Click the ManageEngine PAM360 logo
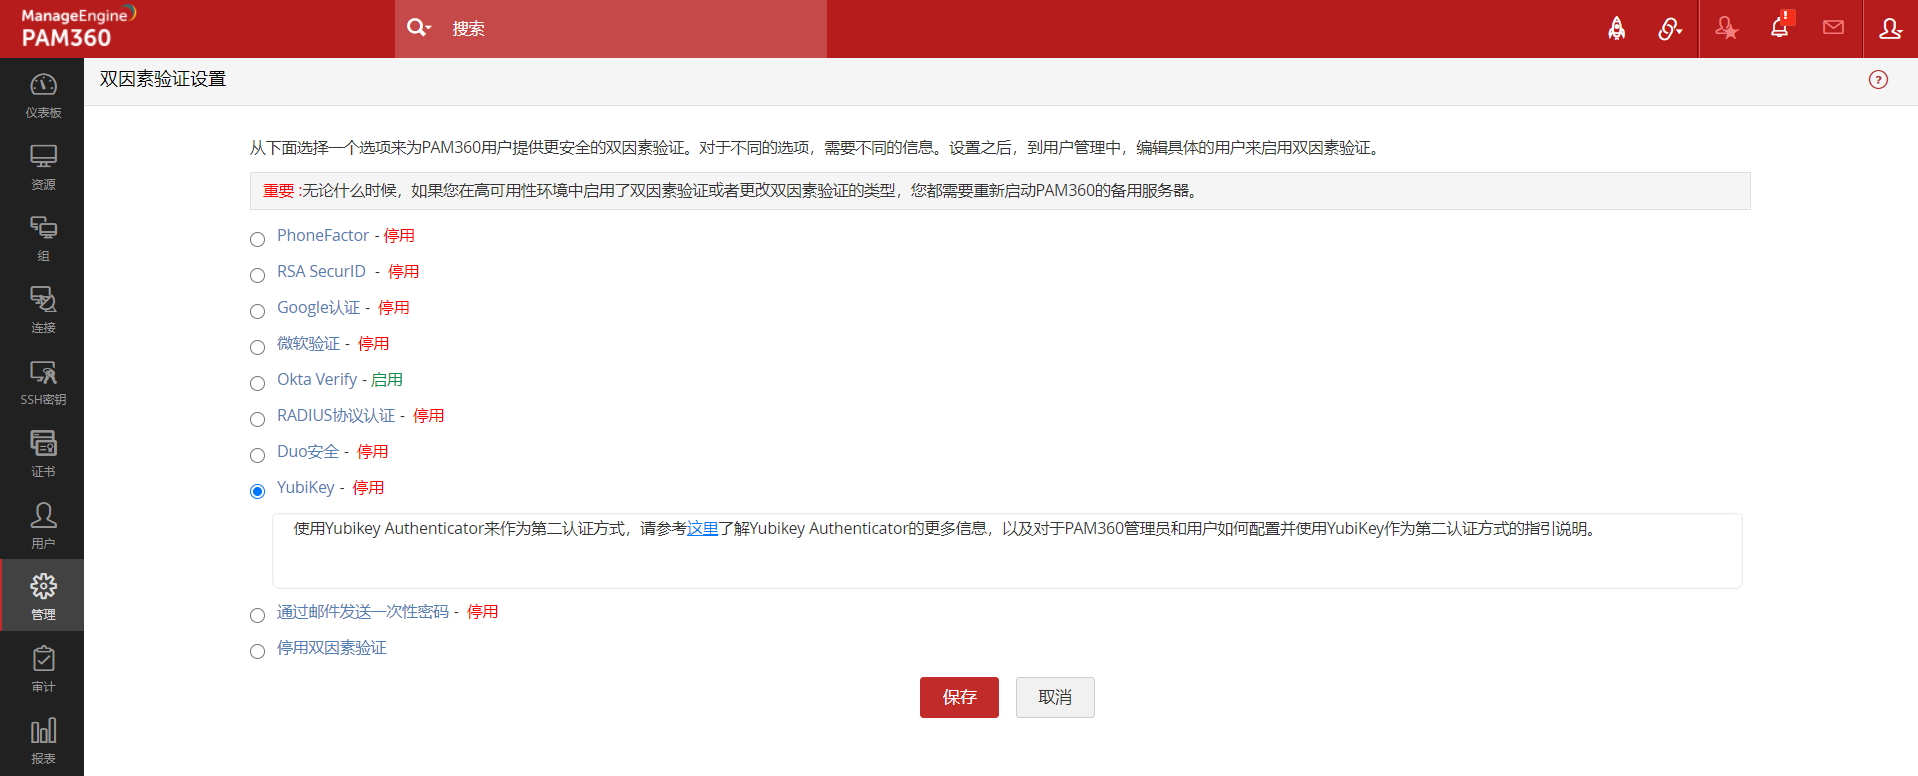The image size is (1918, 776). tap(78, 28)
